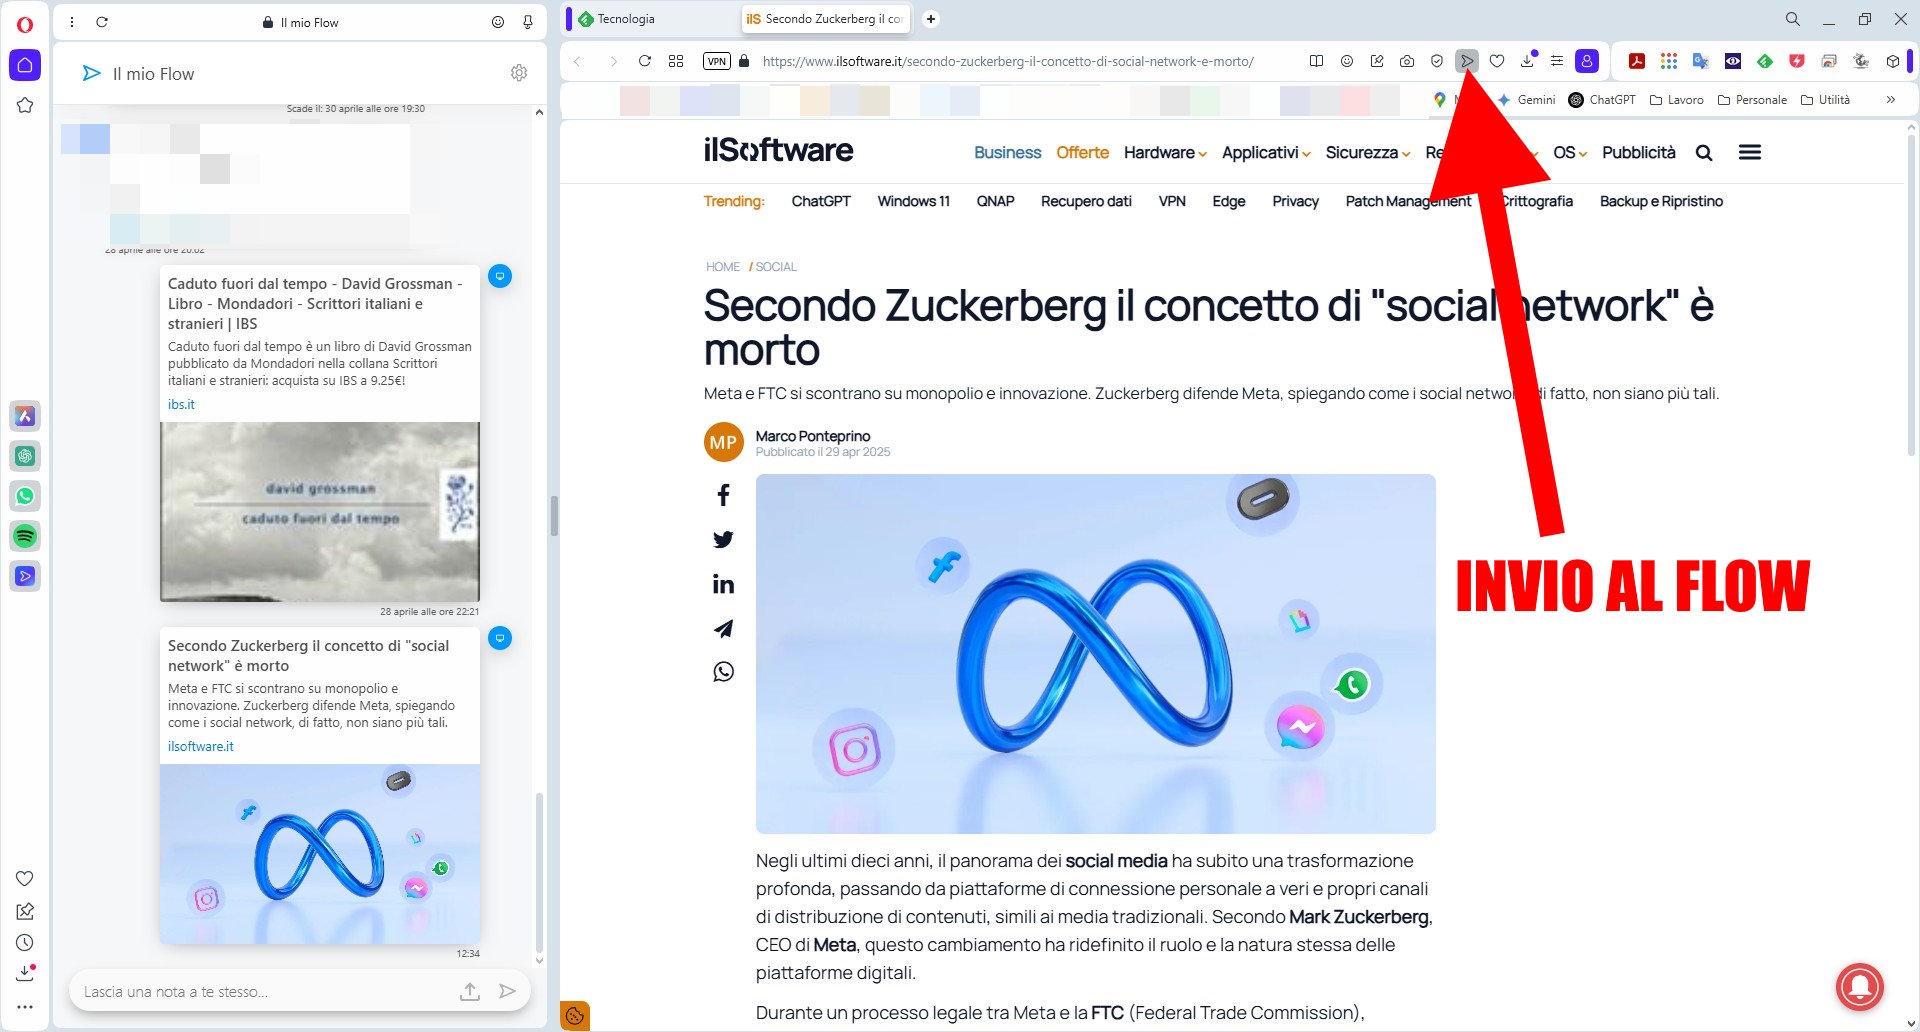
Task: Open the Downloads icon in the sidebar
Action: coord(25,973)
